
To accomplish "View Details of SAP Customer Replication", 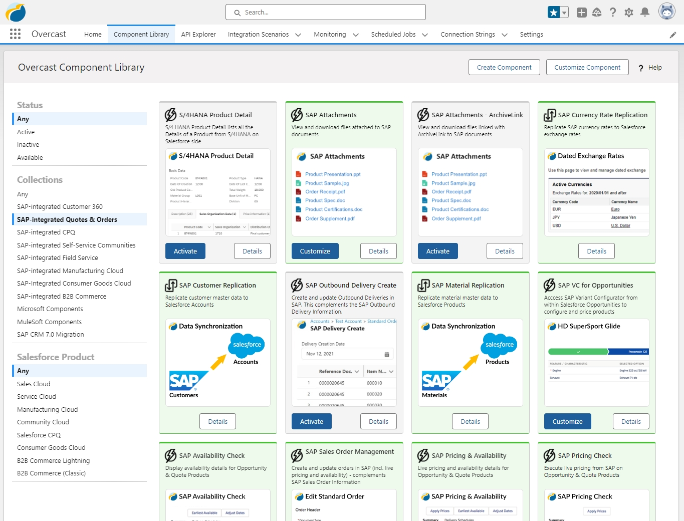I will (218, 422).
